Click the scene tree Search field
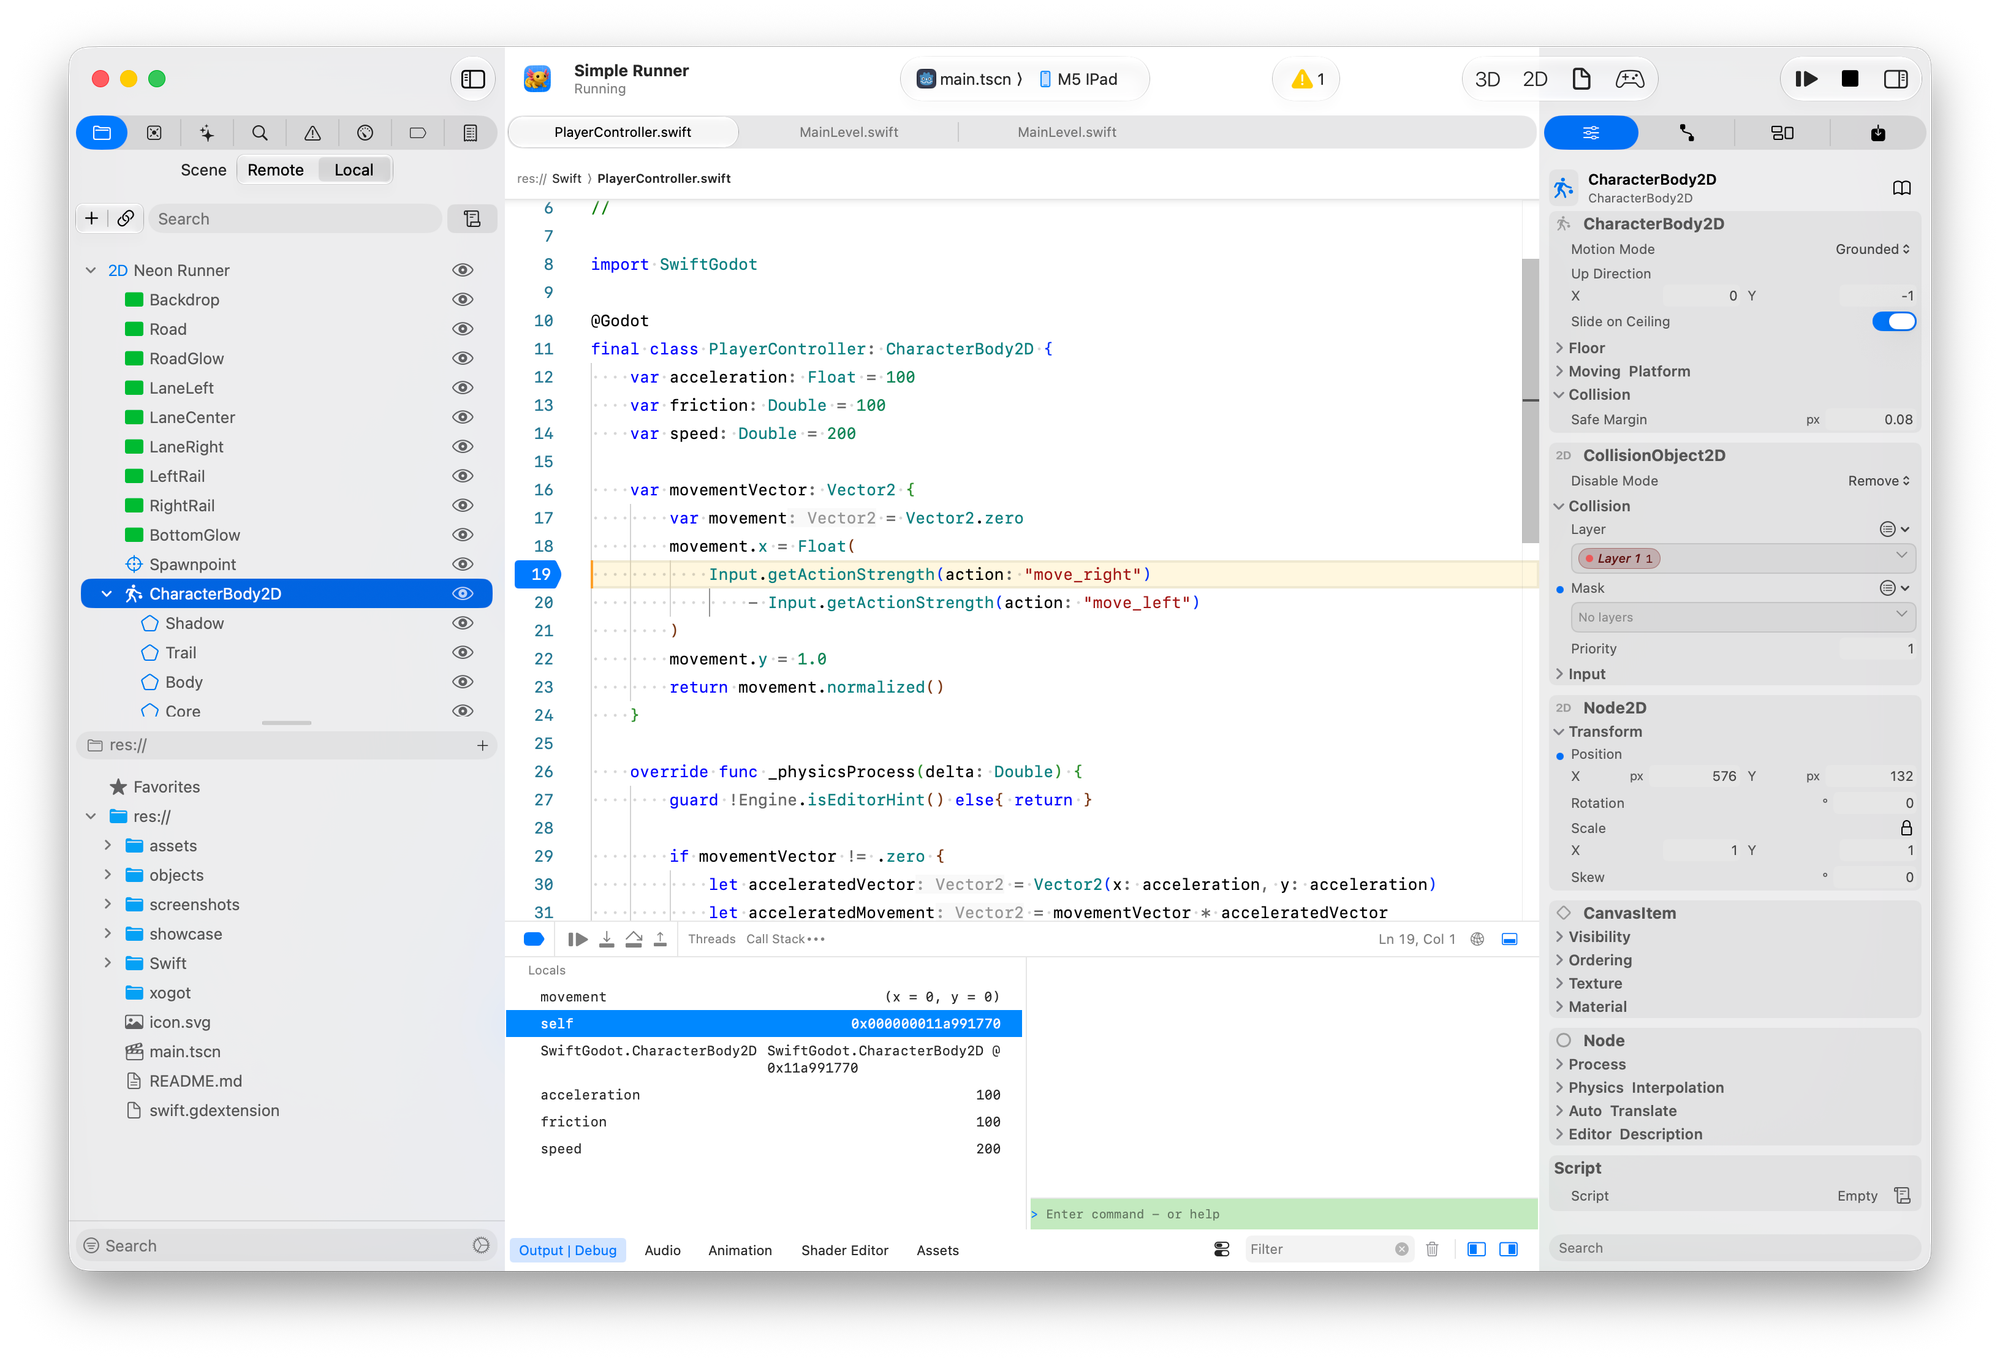This screenshot has height=1362, width=2000. tap(294, 218)
